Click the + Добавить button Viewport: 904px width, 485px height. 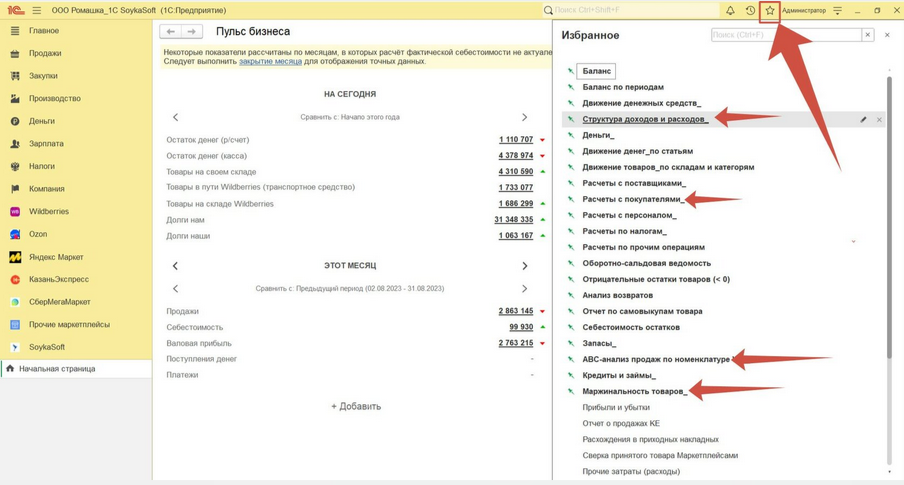[356, 407]
